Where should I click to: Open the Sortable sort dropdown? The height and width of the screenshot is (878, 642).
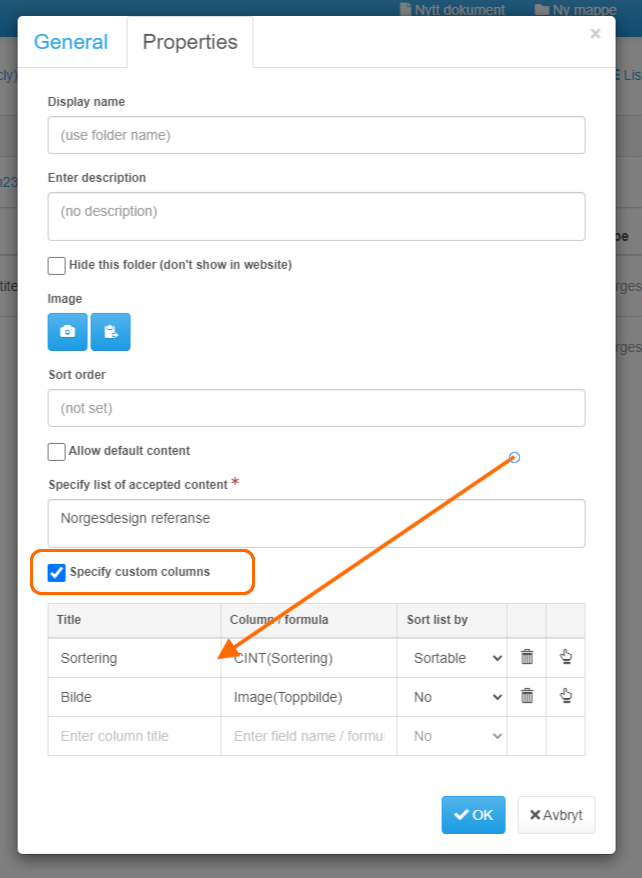pos(457,658)
